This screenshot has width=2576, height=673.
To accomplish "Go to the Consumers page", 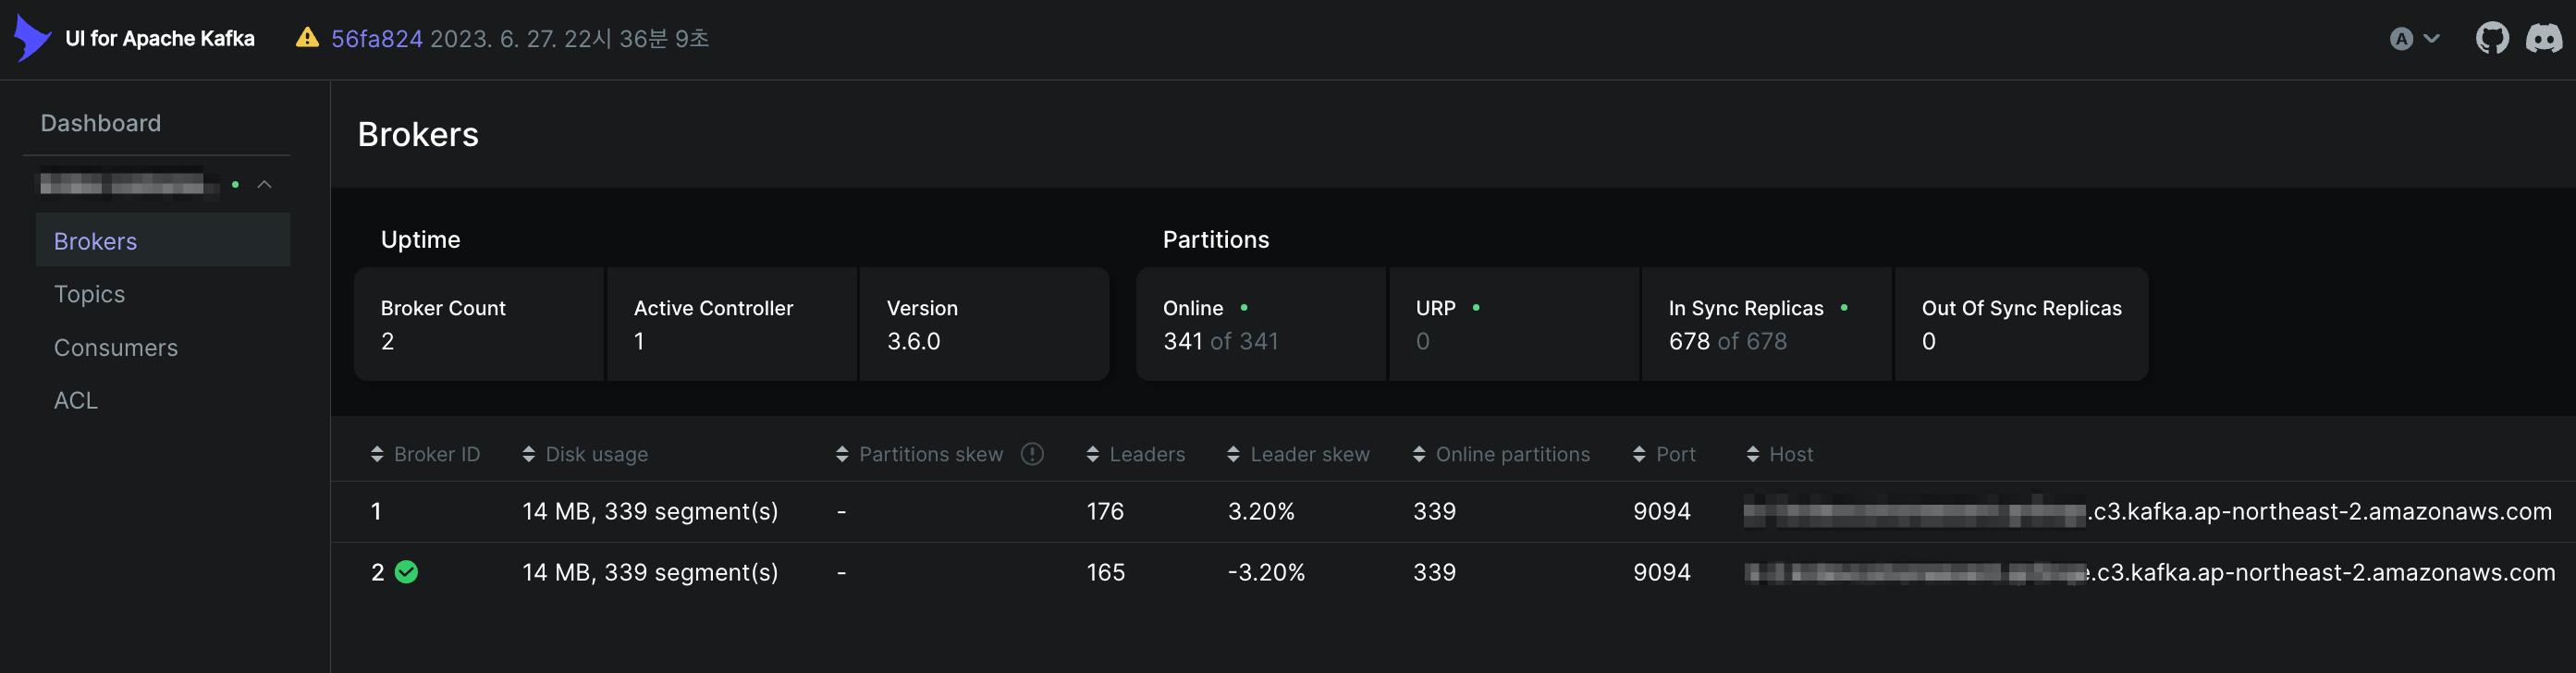I will (116, 348).
